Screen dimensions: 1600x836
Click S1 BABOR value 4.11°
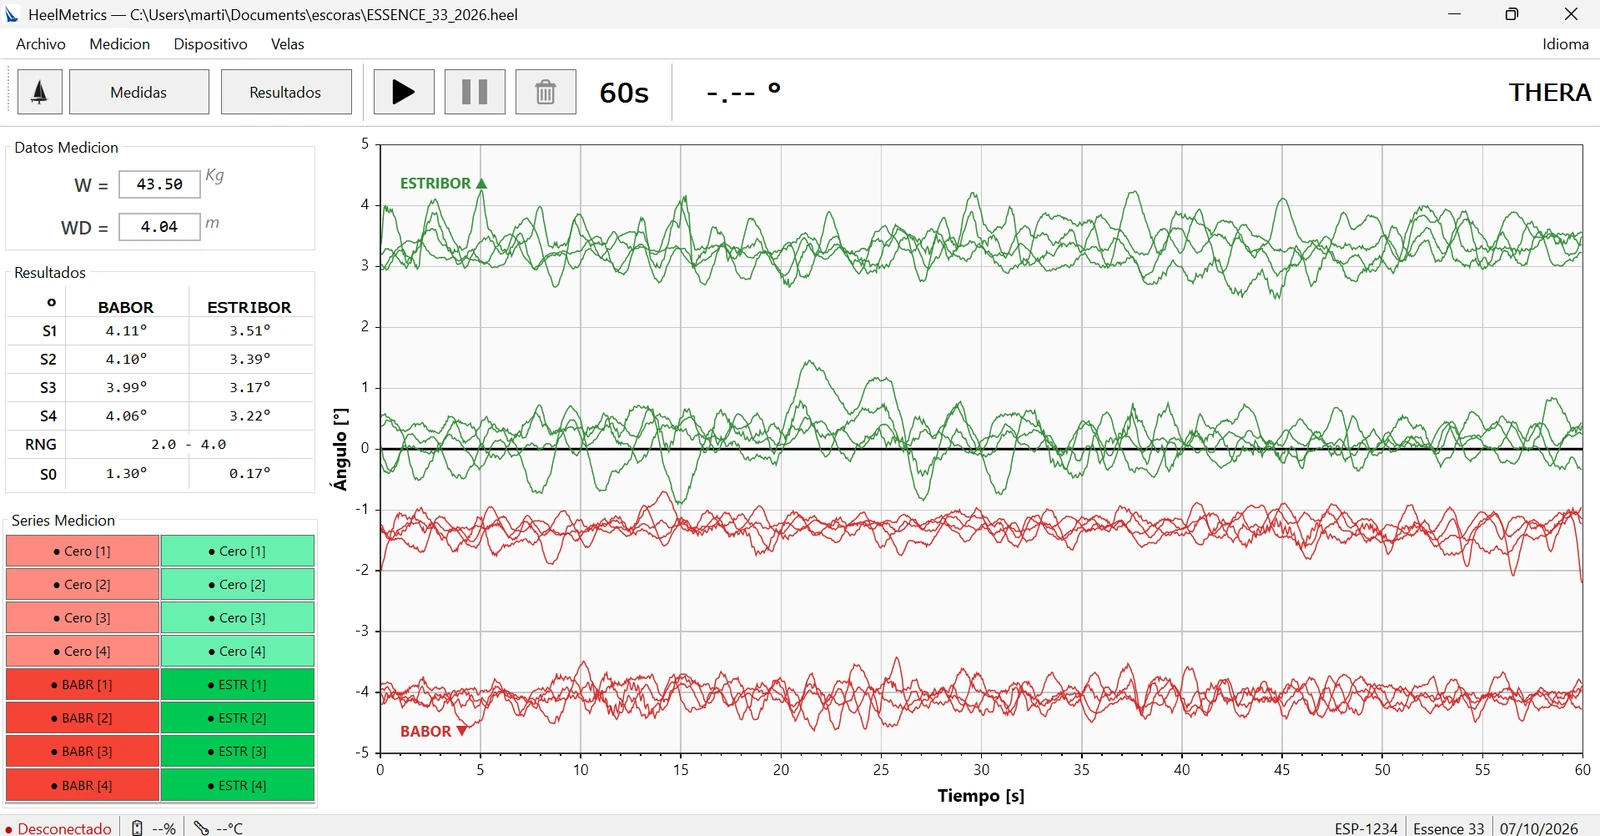[x=127, y=330]
